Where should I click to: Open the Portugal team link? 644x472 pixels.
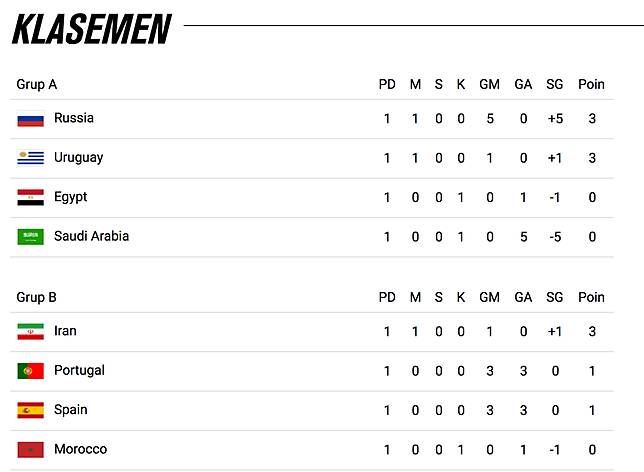[79, 371]
